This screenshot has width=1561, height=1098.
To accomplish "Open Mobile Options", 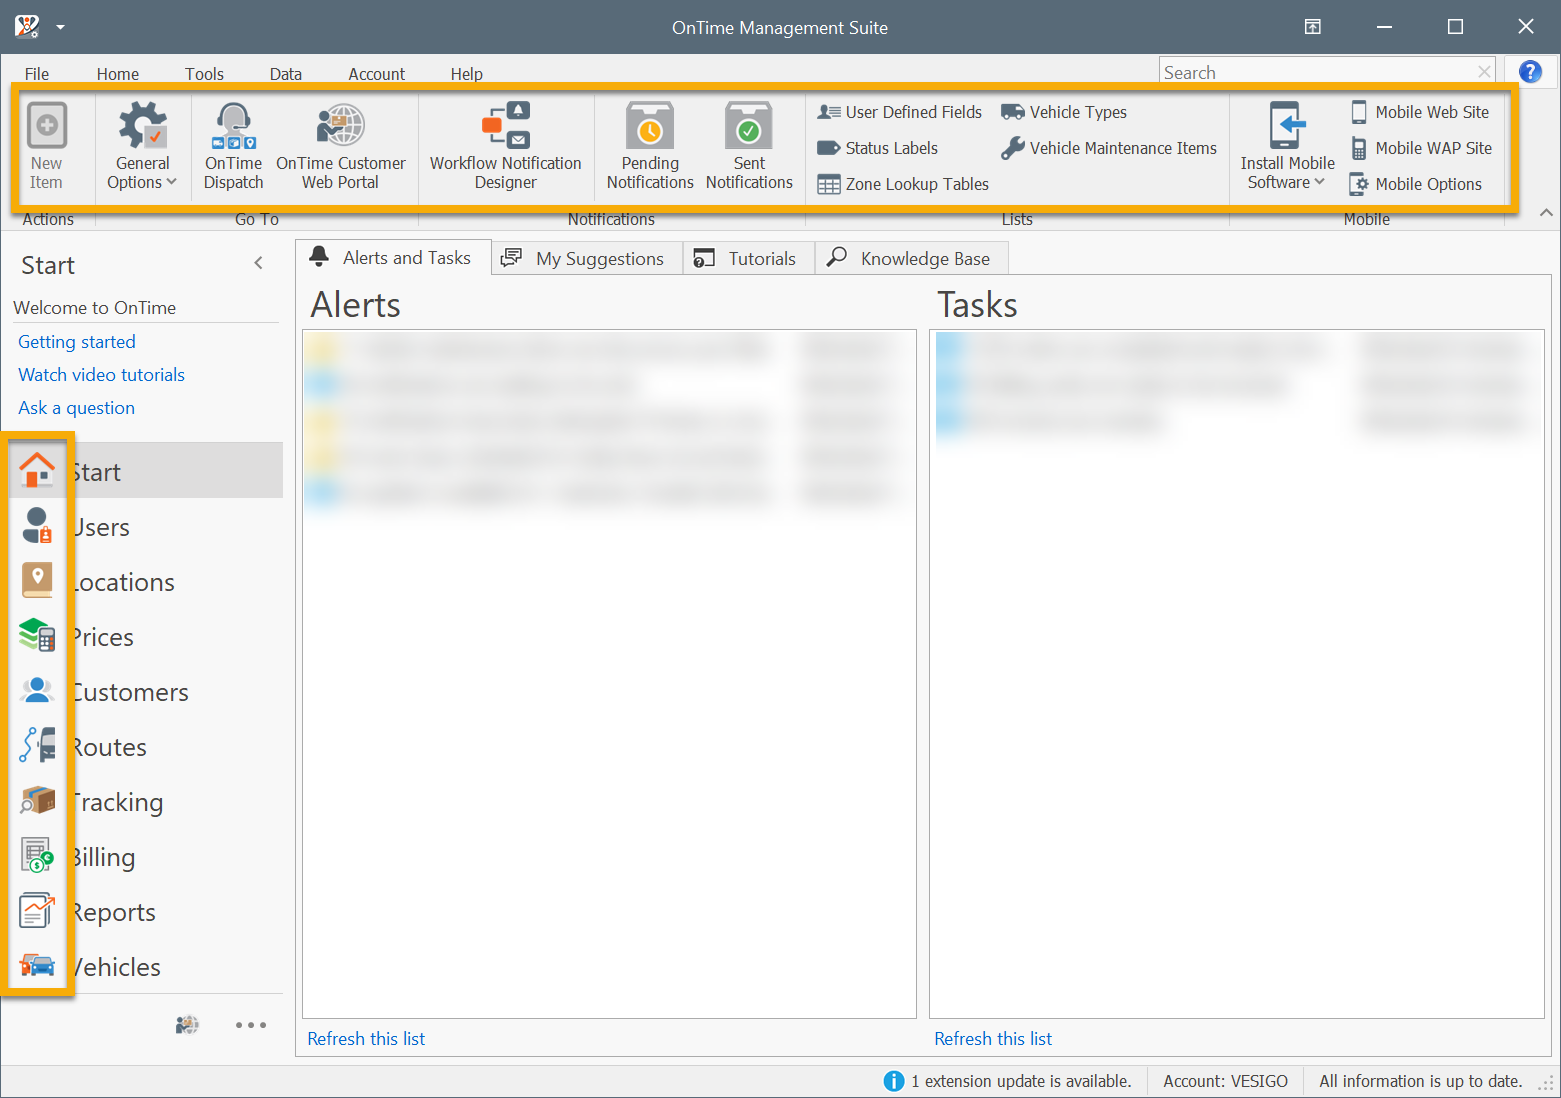I will click(1415, 184).
